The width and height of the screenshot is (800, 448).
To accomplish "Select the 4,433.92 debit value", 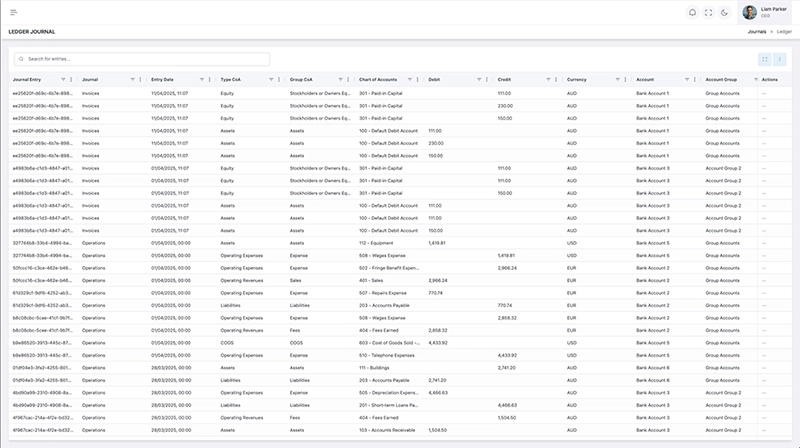I will tap(438, 343).
